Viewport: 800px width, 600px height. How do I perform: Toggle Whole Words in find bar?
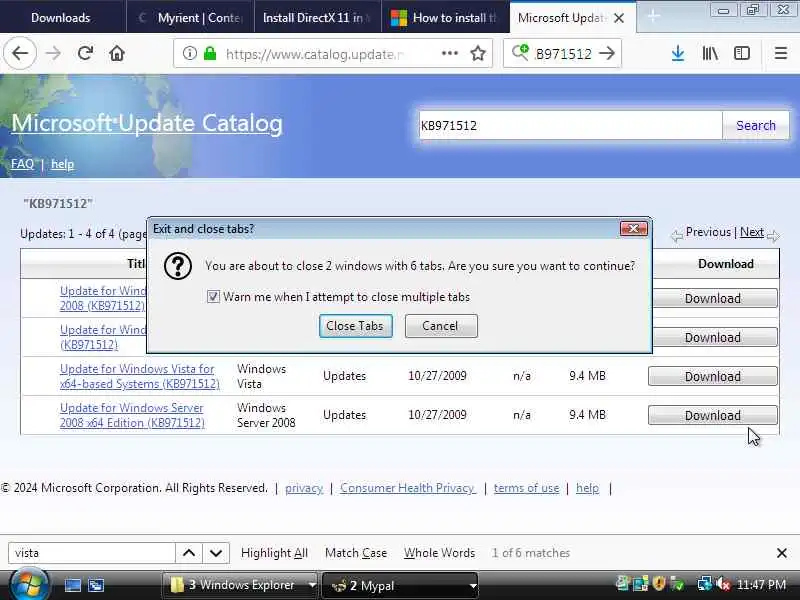tap(439, 553)
